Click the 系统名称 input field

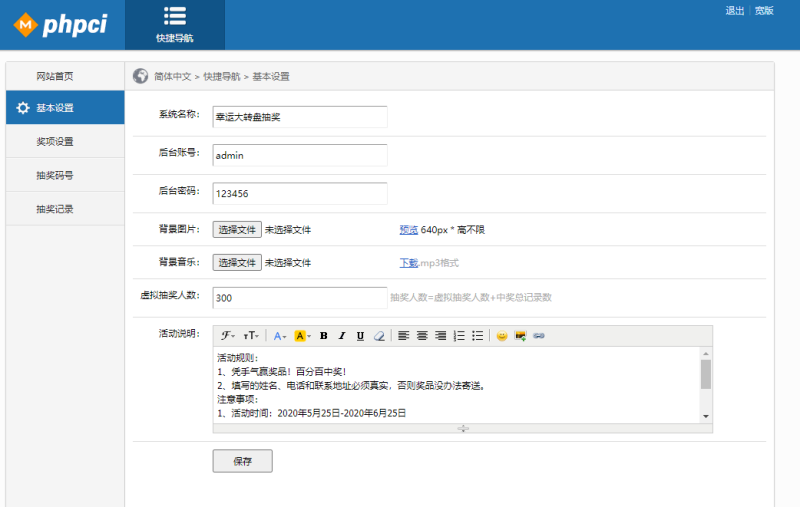tap(300, 117)
